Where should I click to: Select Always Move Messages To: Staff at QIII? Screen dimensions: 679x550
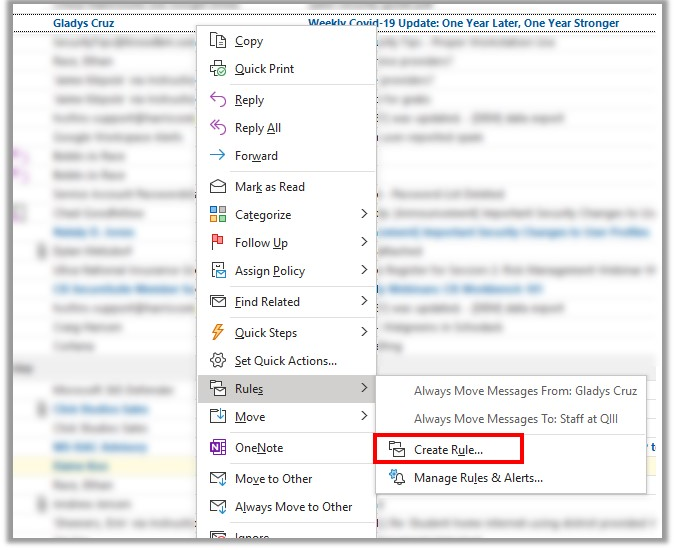[x=511, y=418]
